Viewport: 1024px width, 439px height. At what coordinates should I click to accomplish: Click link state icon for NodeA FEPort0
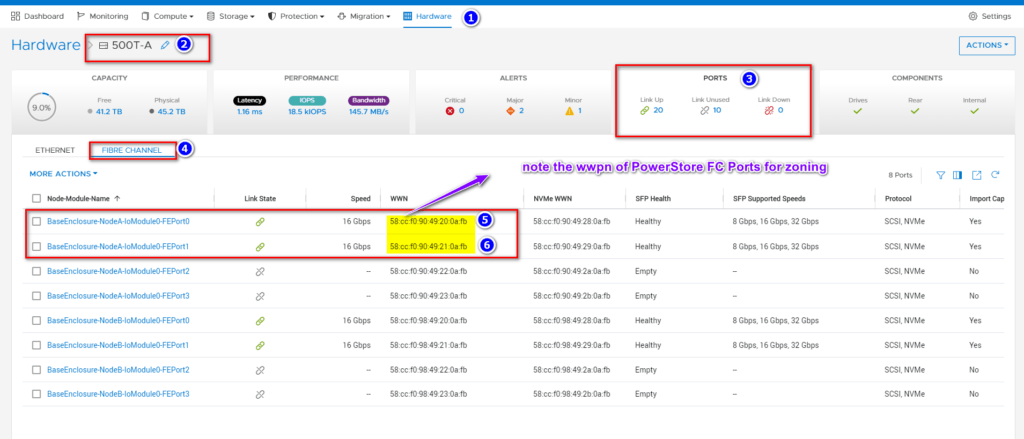tap(260, 222)
